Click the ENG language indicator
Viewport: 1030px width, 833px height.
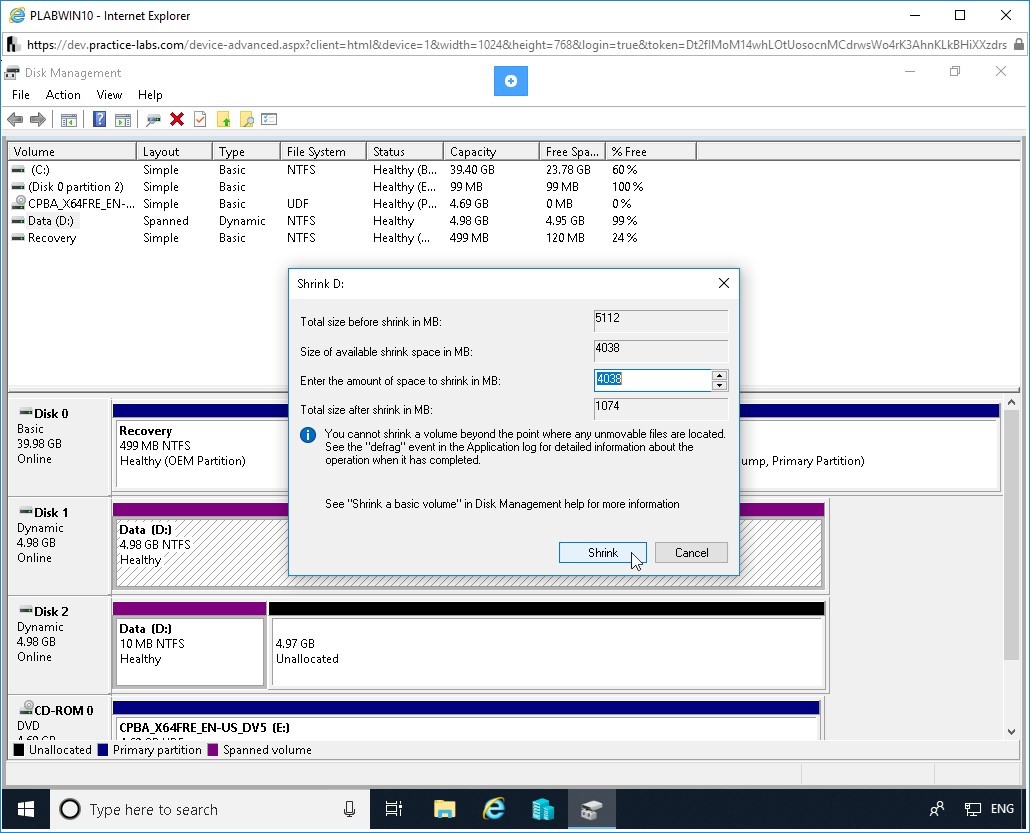point(1002,809)
